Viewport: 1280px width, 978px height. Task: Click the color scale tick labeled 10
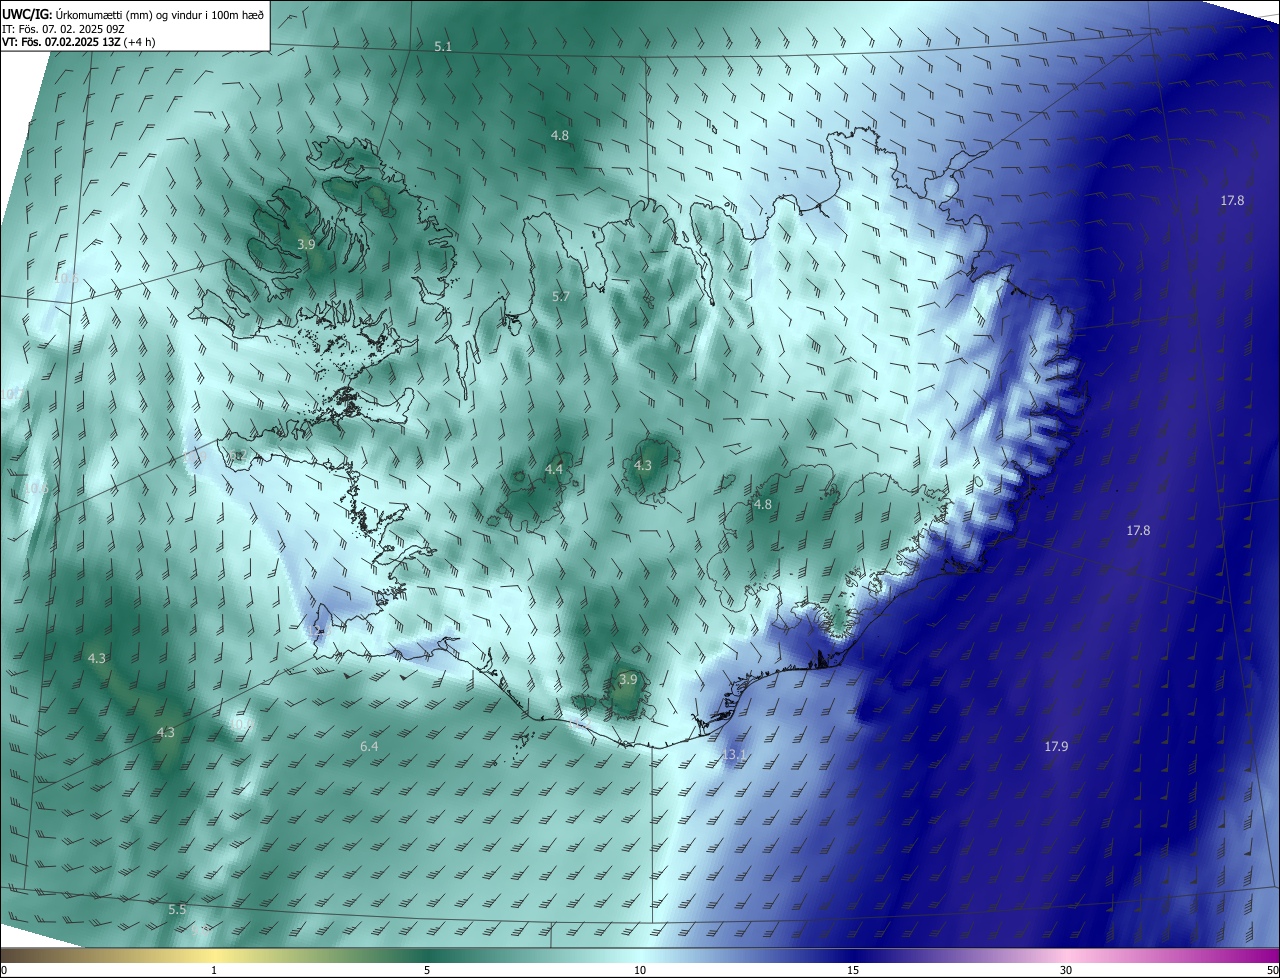pyautogui.click(x=640, y=970)
